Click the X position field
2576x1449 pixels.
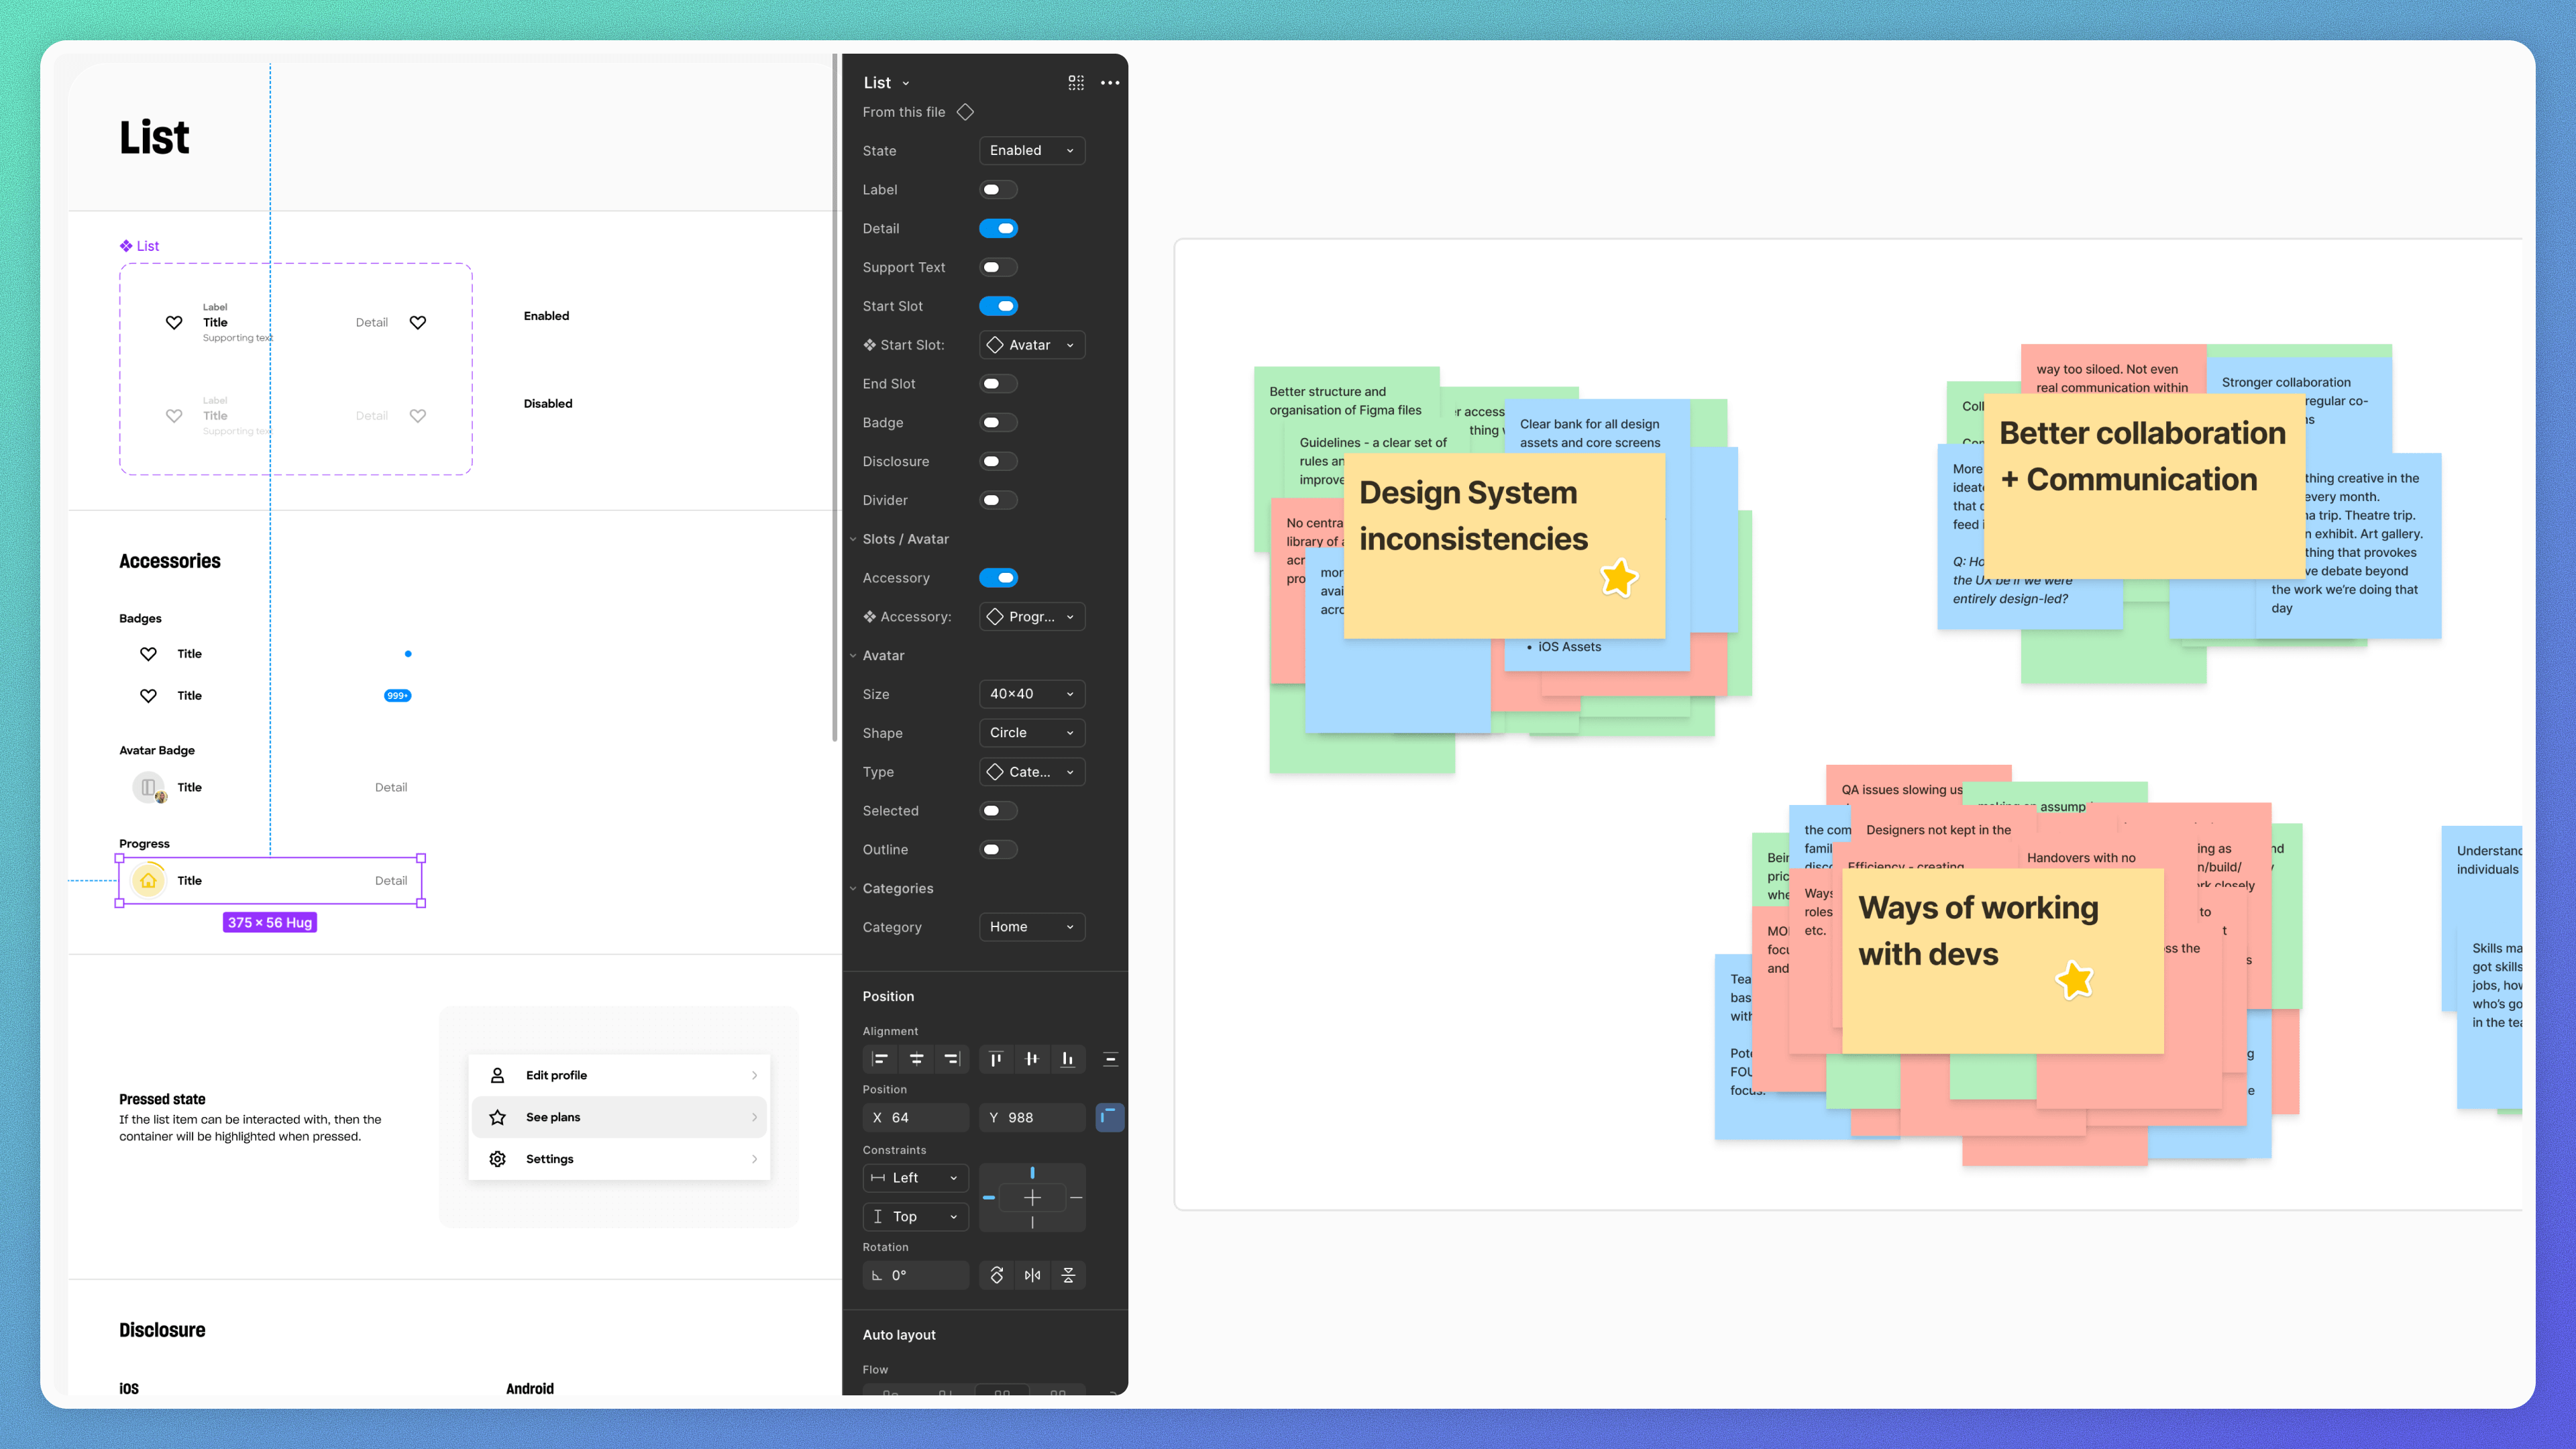[915, 1117]
